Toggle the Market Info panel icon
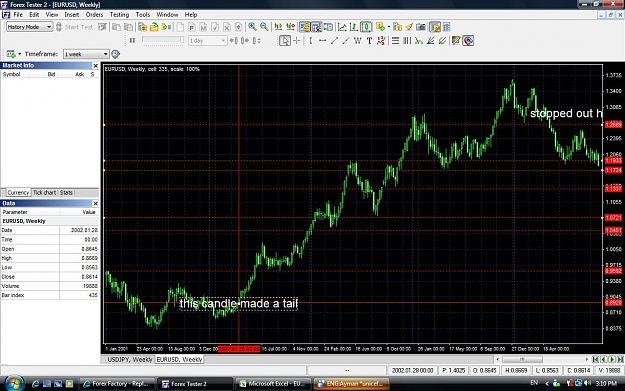 coord(305,27)
